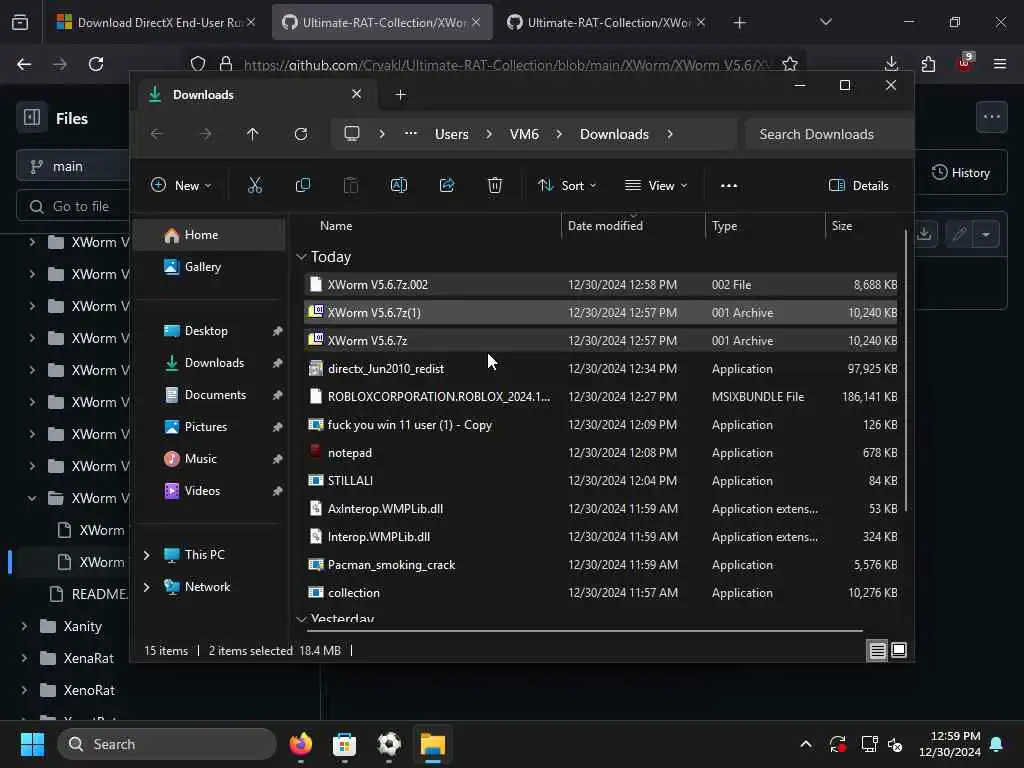Show hidden tray icons chevron

[806, 744]
